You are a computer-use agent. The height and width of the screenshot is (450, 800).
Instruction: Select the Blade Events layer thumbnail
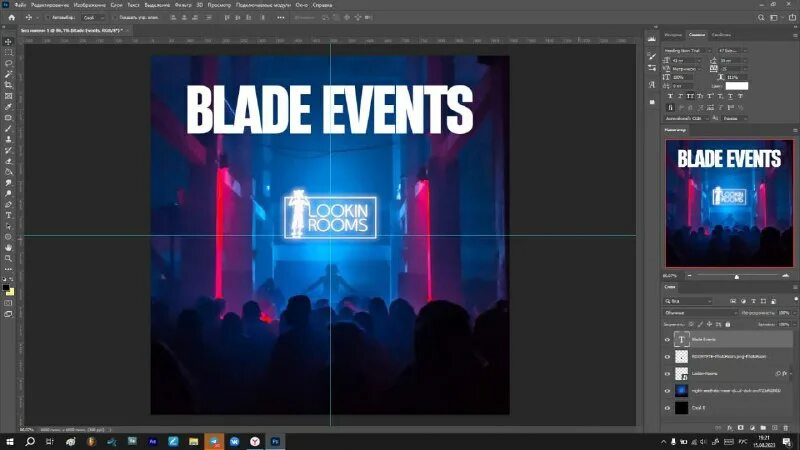pyautogui.click(x=681, y=339)
